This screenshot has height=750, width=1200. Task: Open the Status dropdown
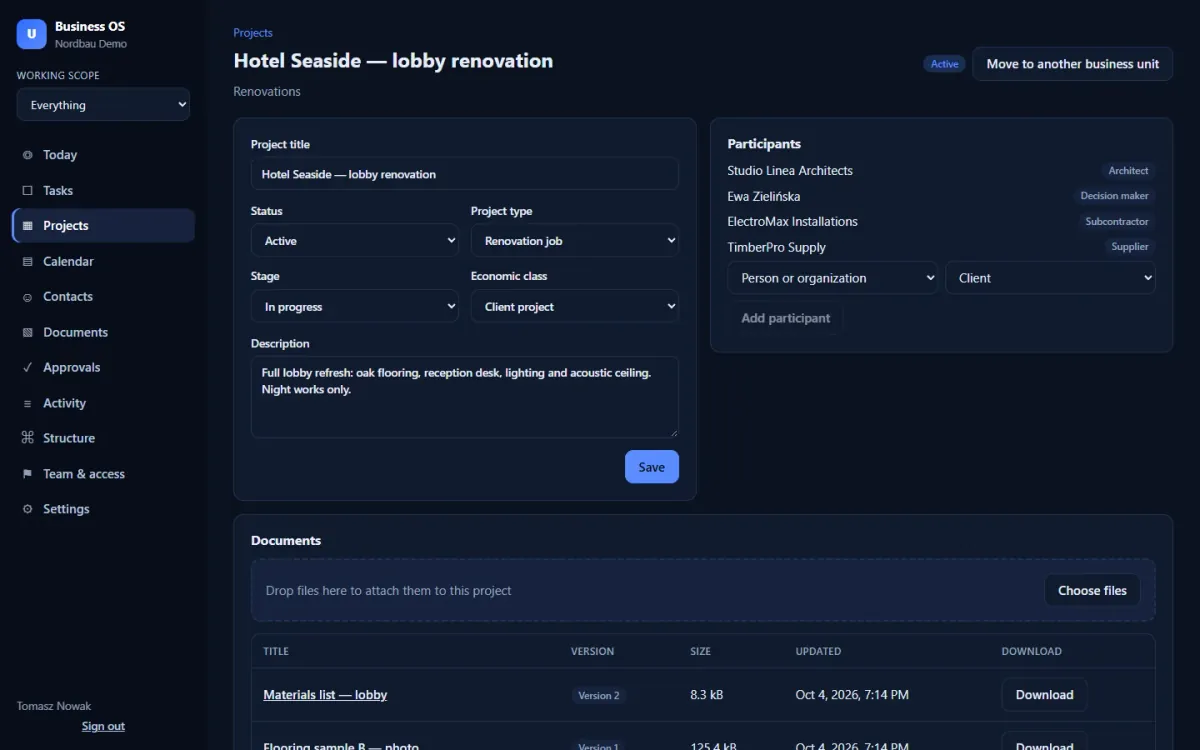(x=355, y=241)
